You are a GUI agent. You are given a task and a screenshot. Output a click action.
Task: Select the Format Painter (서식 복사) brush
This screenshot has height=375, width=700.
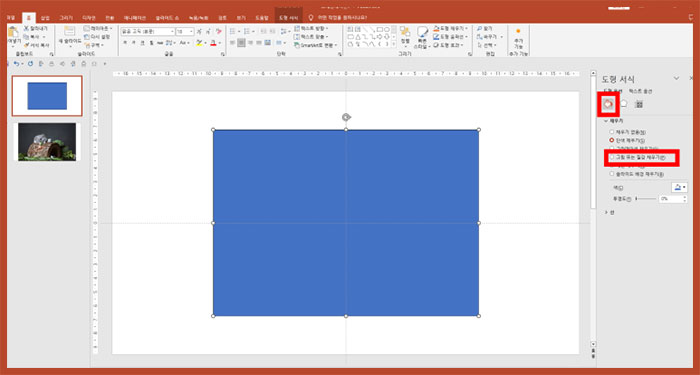coord(26,45)
